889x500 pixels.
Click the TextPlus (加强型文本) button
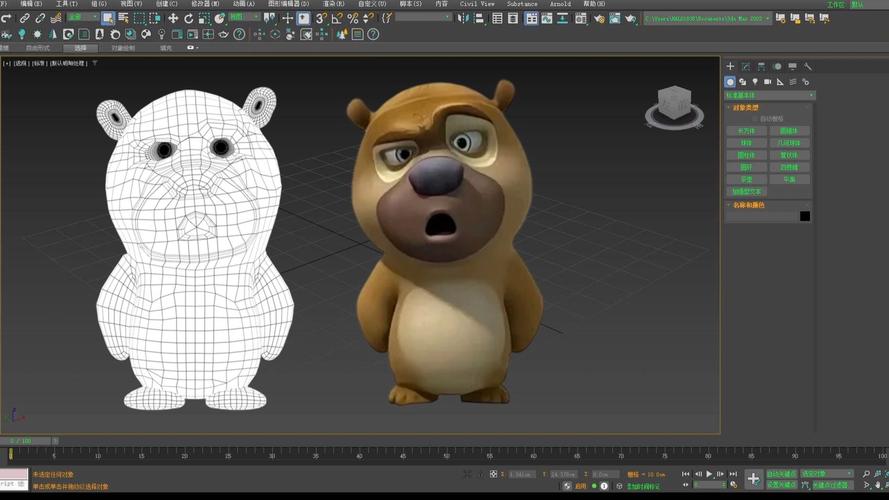pos(747,192)
